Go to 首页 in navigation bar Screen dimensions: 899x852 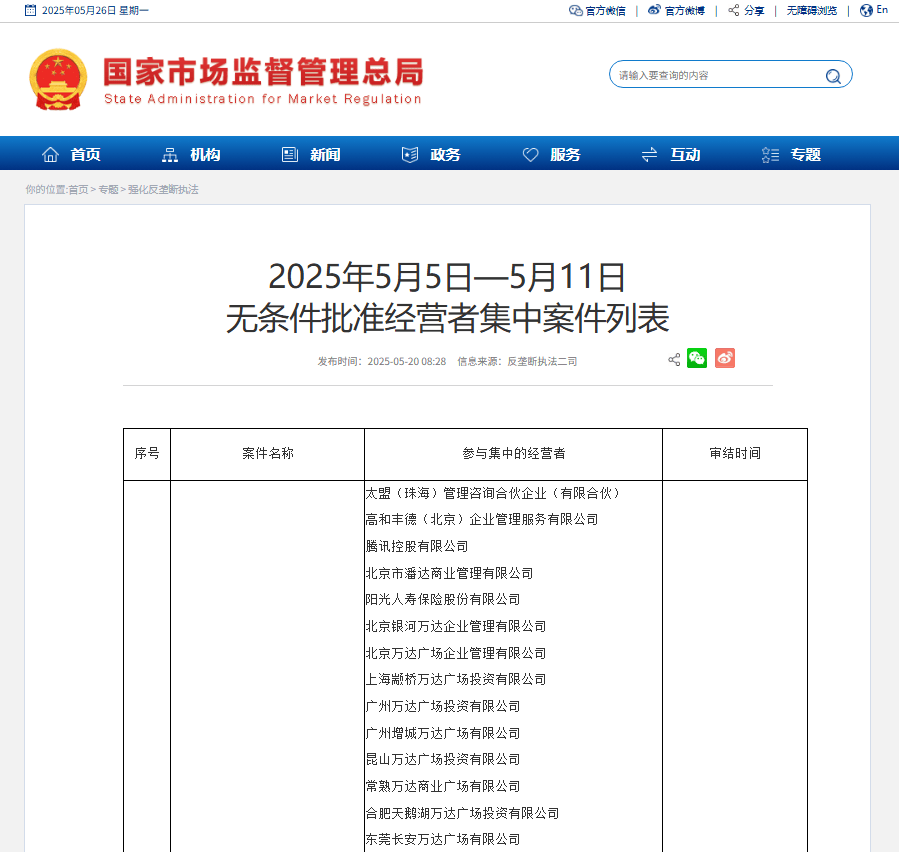[x=71, y=154]
